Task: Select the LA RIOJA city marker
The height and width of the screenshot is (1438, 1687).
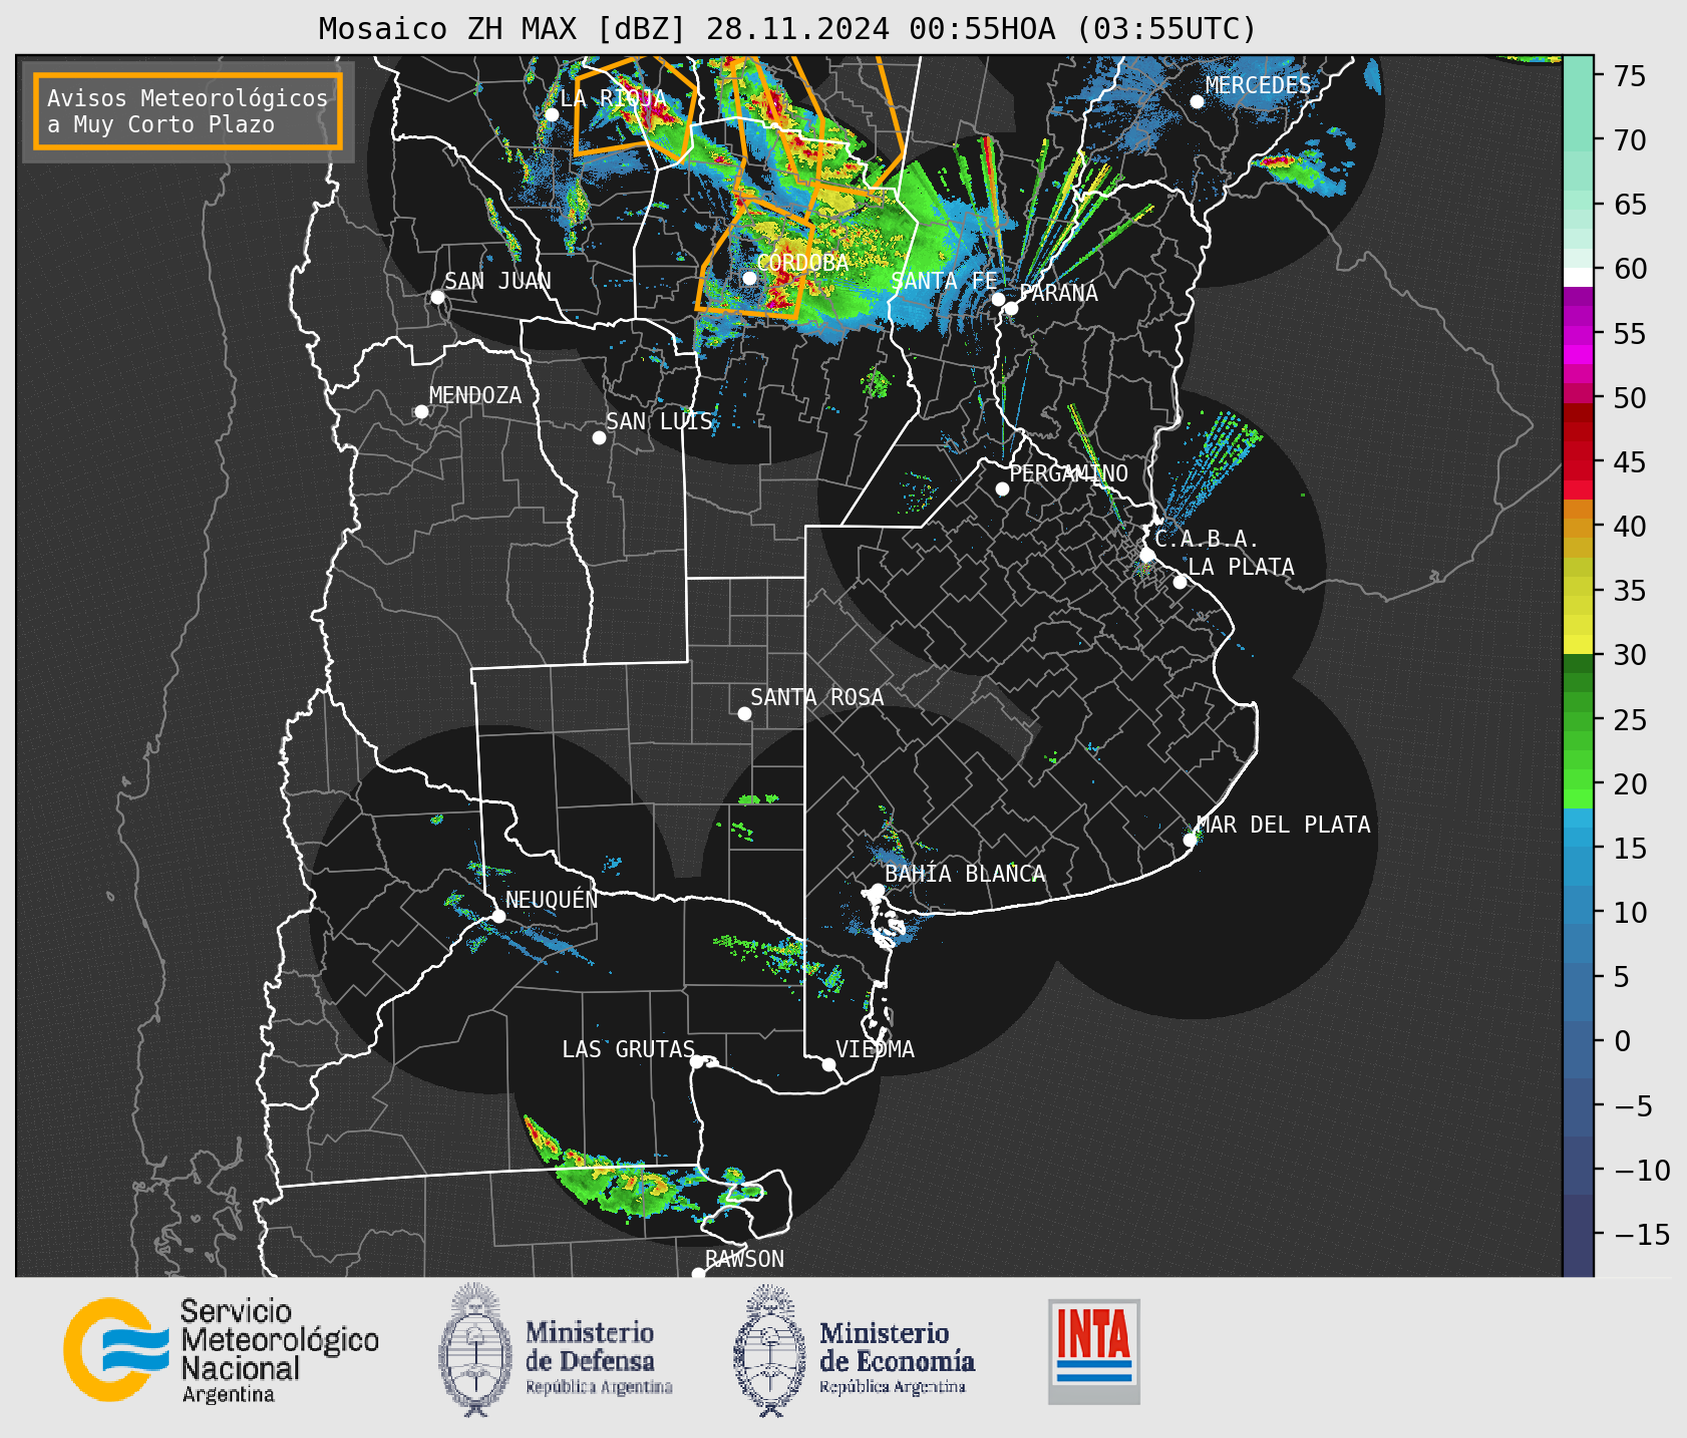Action: click(x=551, y=115)
